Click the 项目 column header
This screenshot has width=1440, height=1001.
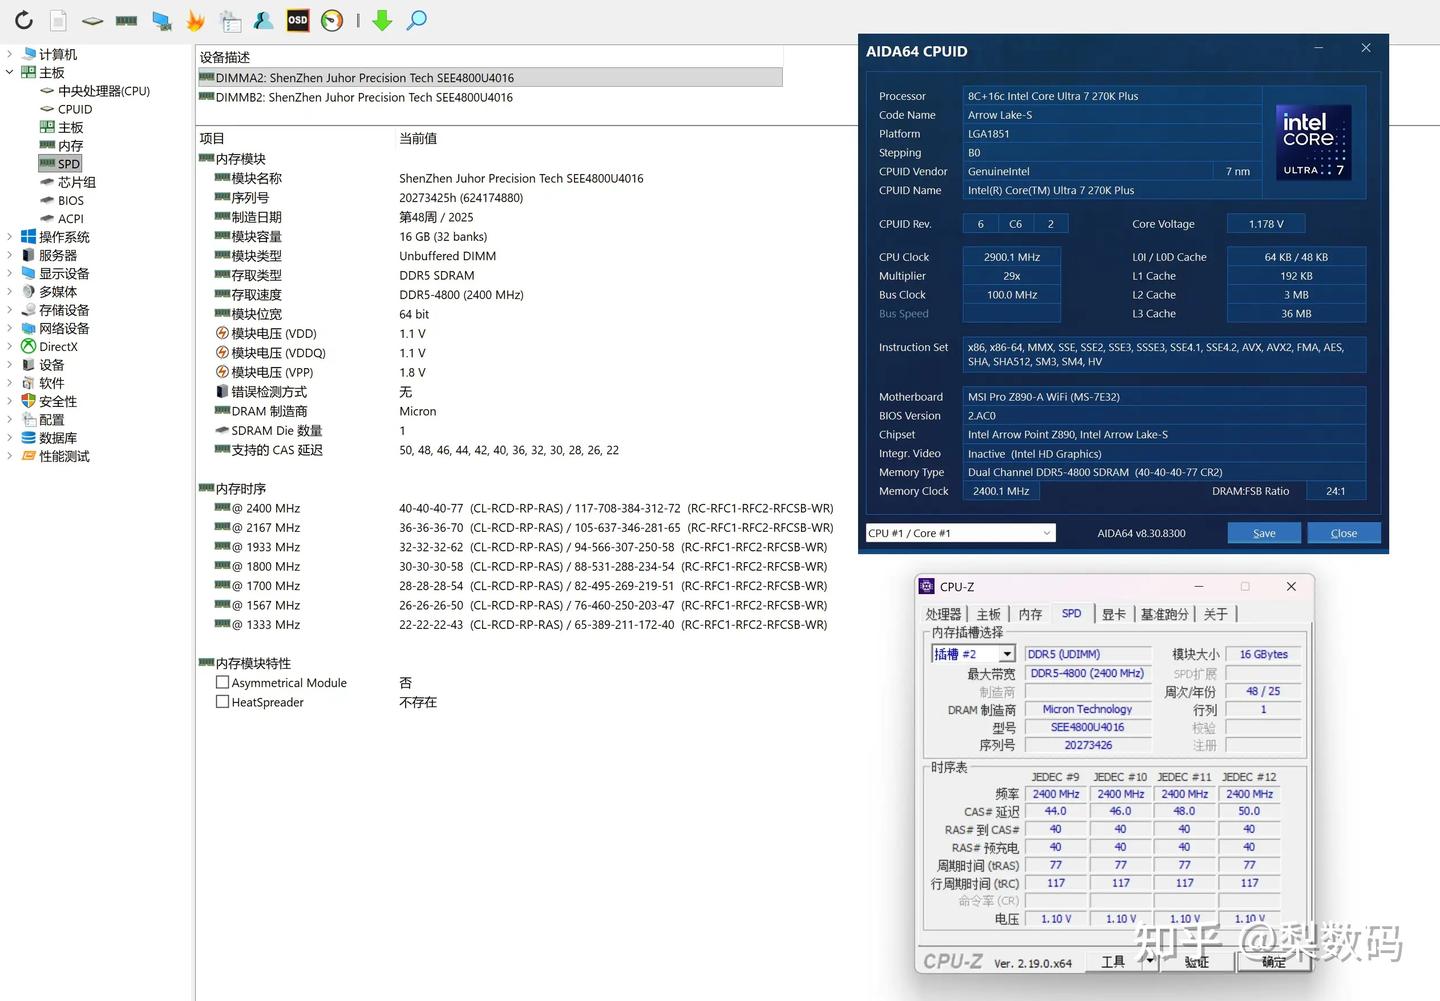coord(212,138)
